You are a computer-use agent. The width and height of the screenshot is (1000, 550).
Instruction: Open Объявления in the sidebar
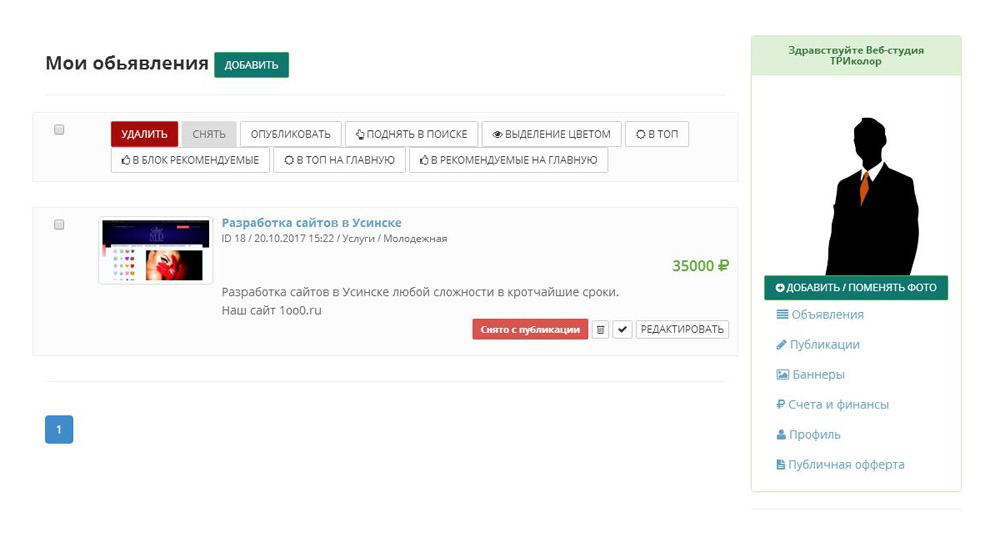click(x=820, y=315)
